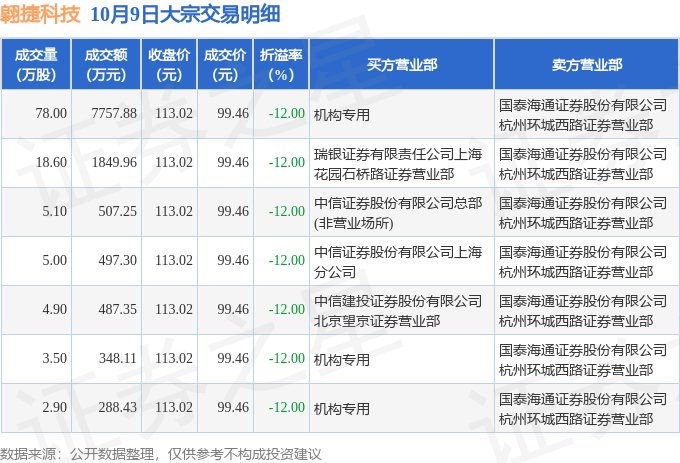
Task: Click -12.00 in the 507.25 row
Action: (x=287, y=212)
